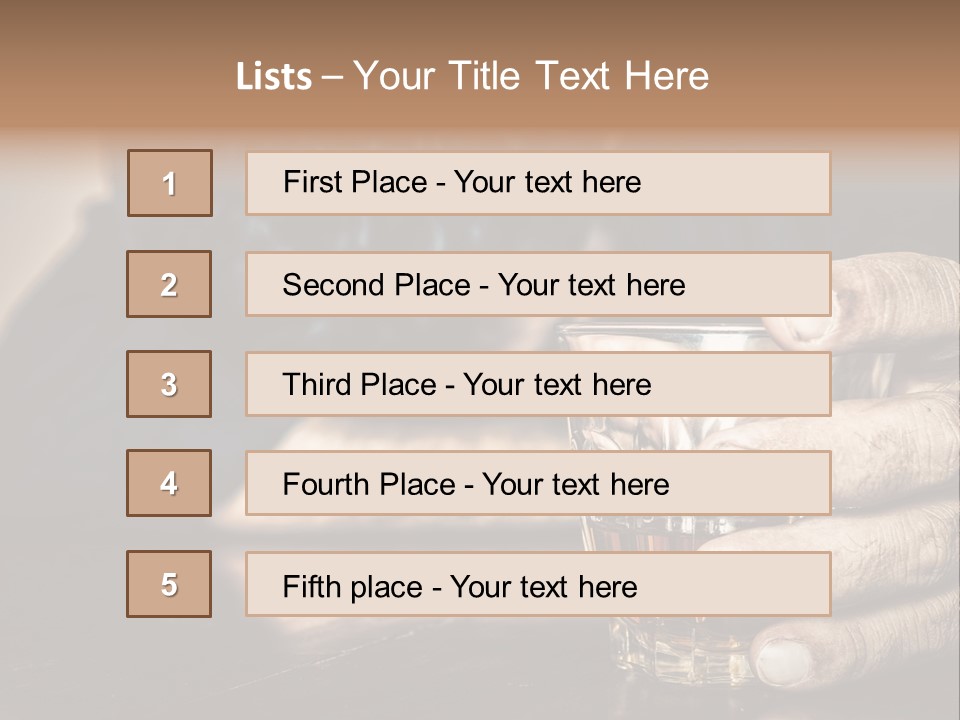The height and width of the screenshot is (720, 960).
Task: Click the words 'Third Place' in third bar
Action: point(359,384)
